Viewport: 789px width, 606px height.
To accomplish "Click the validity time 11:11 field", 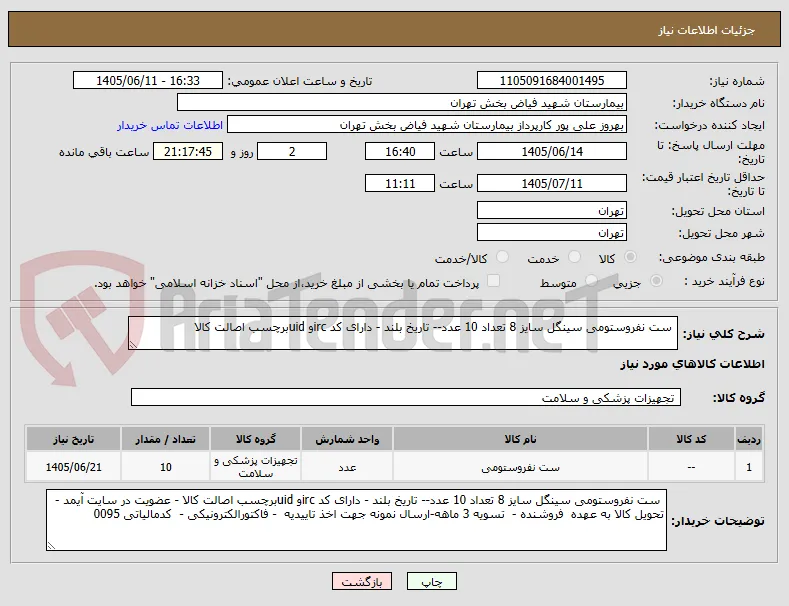I will 400,183.
